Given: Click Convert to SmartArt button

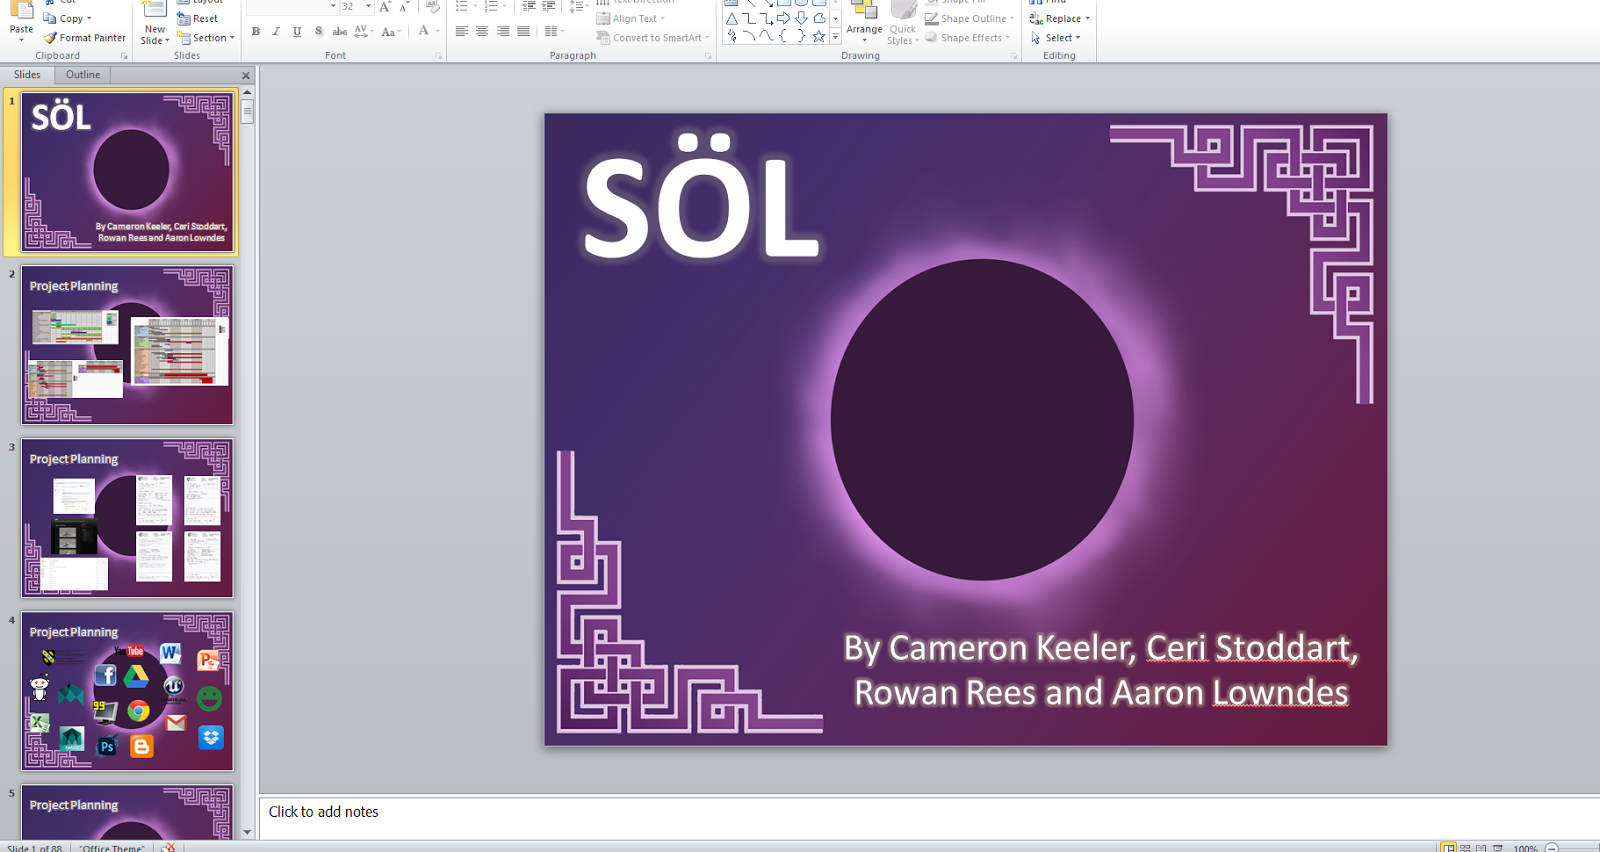Looking at the screenshot, I should pos(652,38).
